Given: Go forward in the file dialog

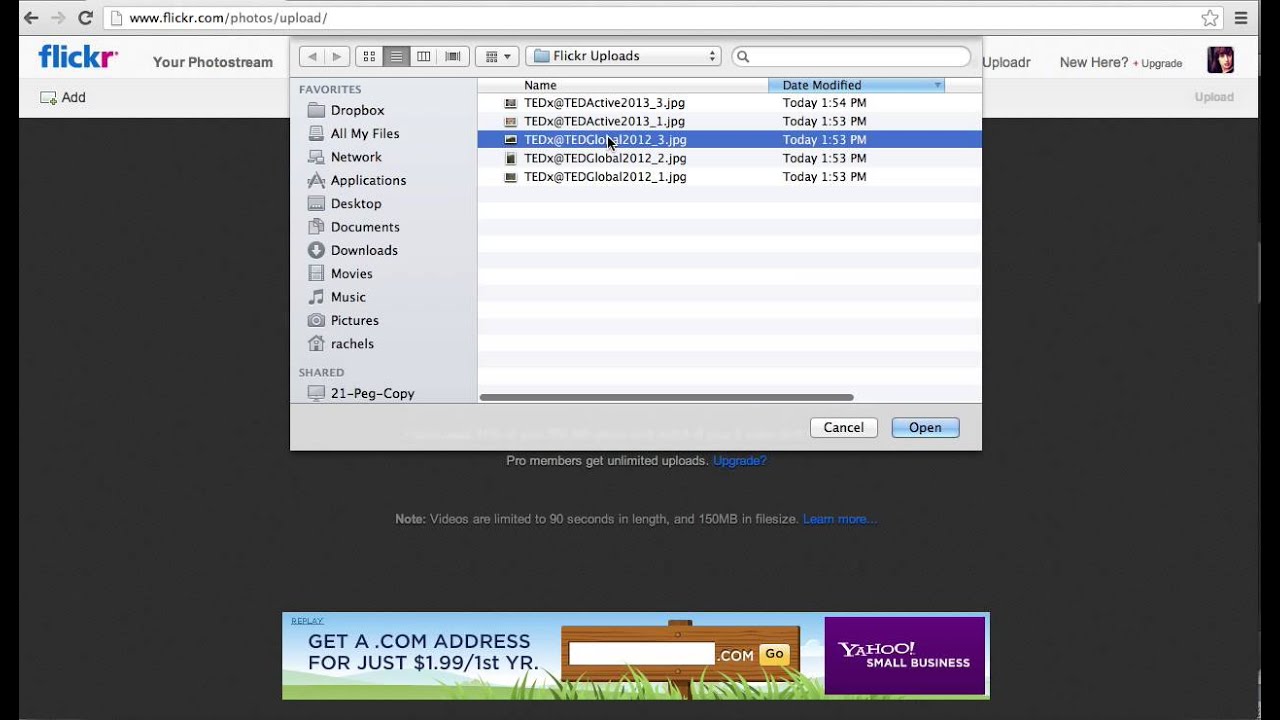Looking at the screenshot, I should [x=336, y=56].
